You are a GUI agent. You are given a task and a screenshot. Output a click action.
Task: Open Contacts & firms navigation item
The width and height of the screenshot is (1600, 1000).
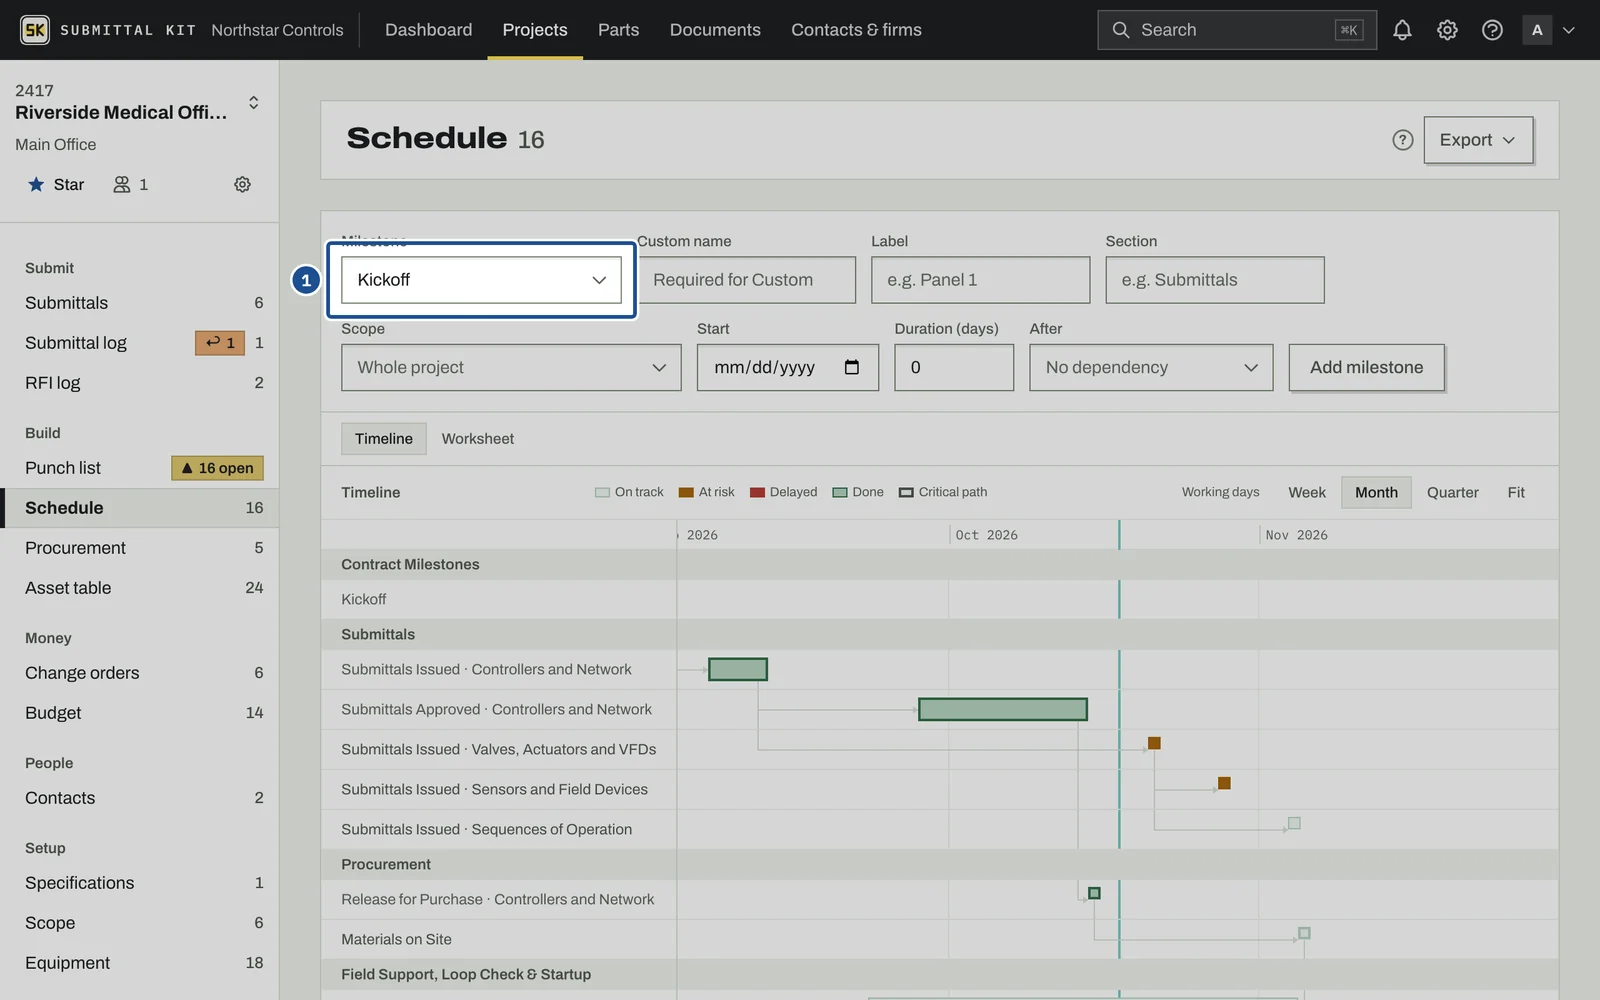(x=856, y=30)
